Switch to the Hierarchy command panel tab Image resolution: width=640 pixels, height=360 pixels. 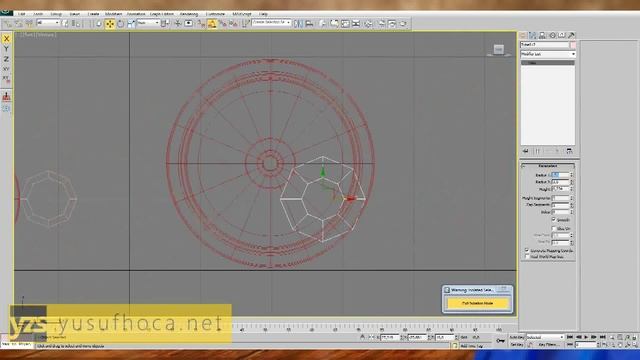542,36
